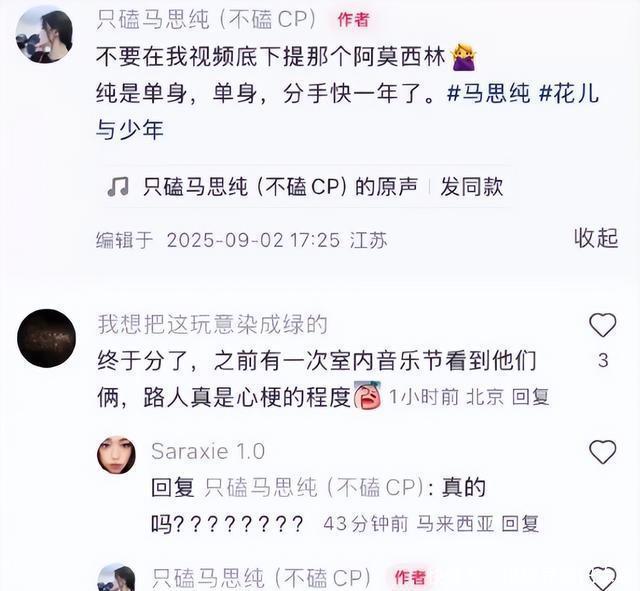Click the 发同款 button
The image size is (640, 591).
pos(472,187)
